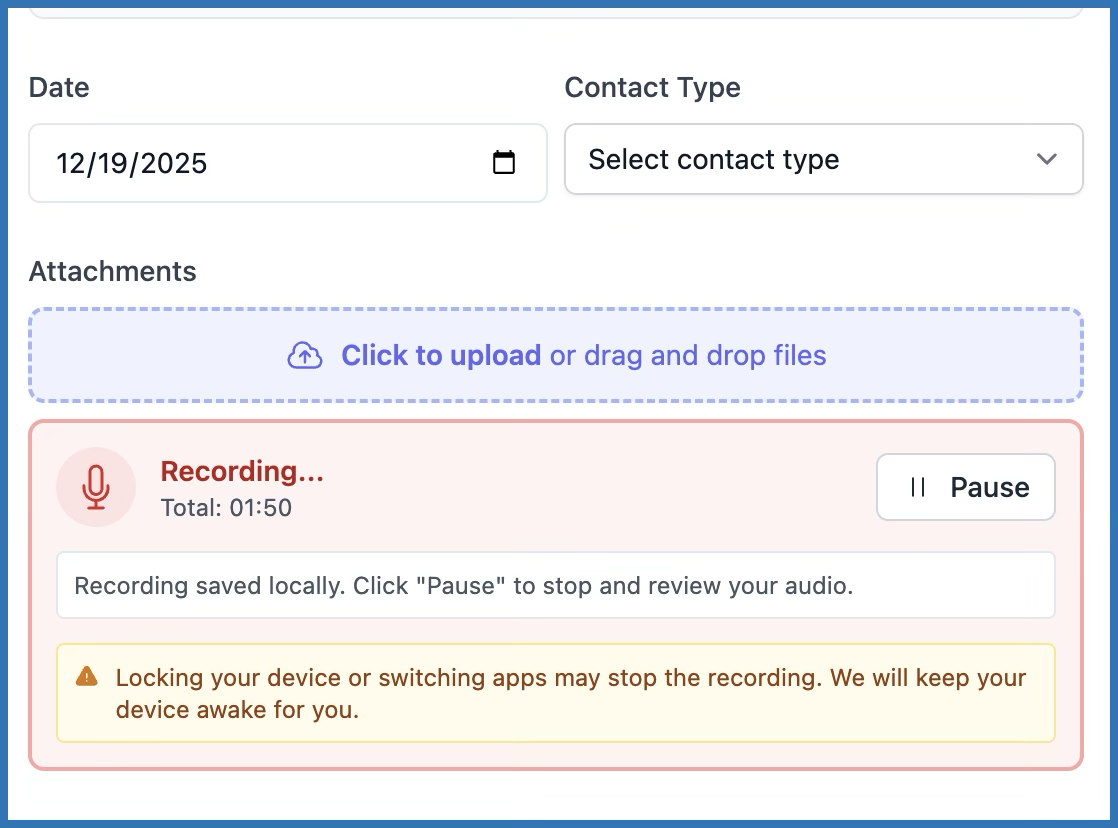Click the Attachments section label
Screen dimensions: 1118x828
coord(113,271)
